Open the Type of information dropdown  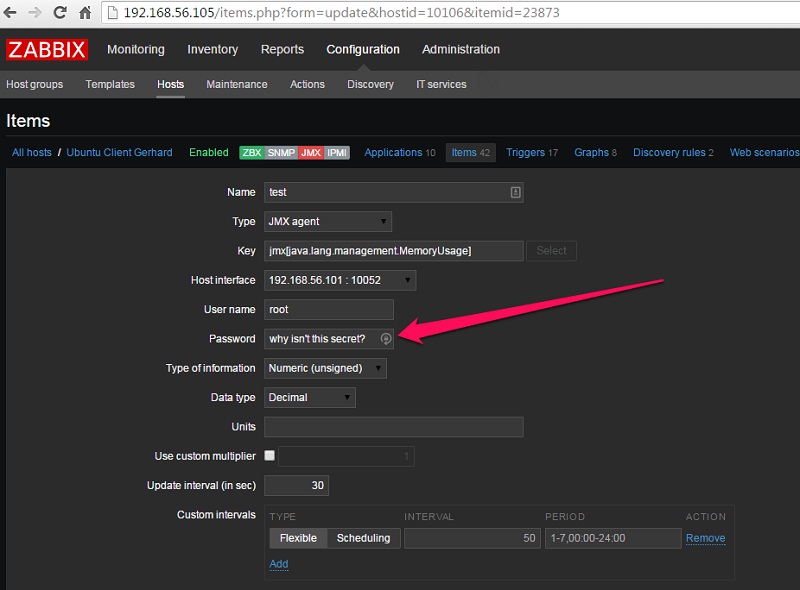coord(325,368)
